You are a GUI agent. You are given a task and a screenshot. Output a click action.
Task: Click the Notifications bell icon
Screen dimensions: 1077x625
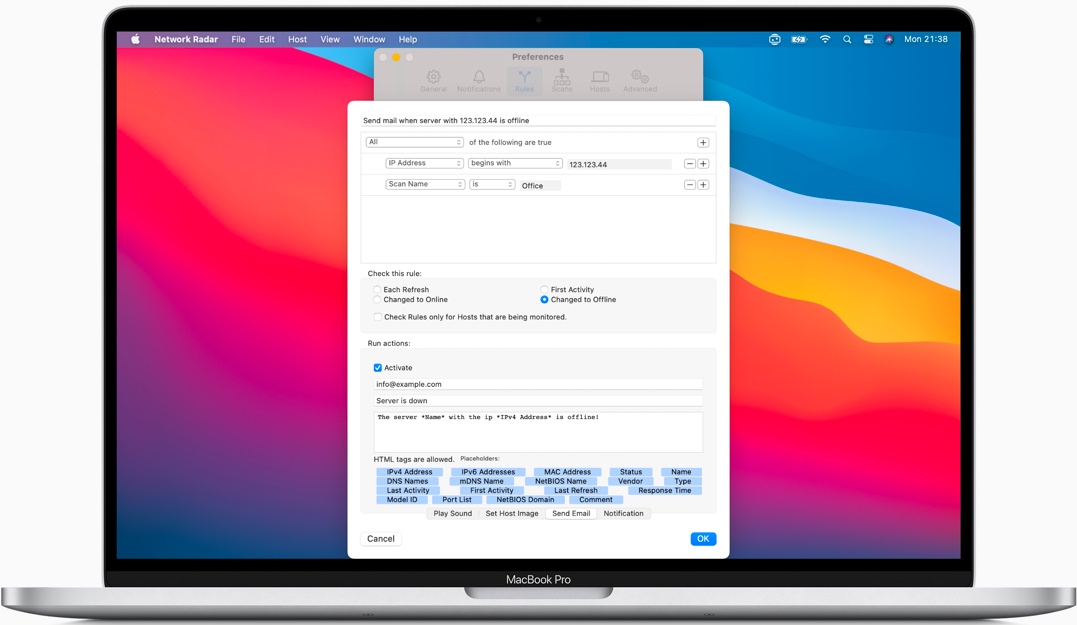point(479,80)
